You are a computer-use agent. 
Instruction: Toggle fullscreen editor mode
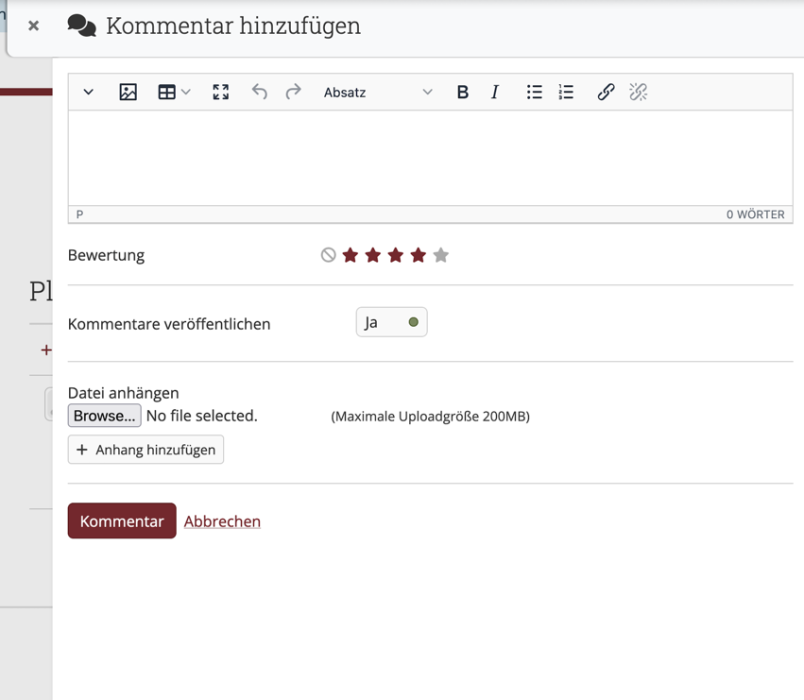[x=221, y=92]
